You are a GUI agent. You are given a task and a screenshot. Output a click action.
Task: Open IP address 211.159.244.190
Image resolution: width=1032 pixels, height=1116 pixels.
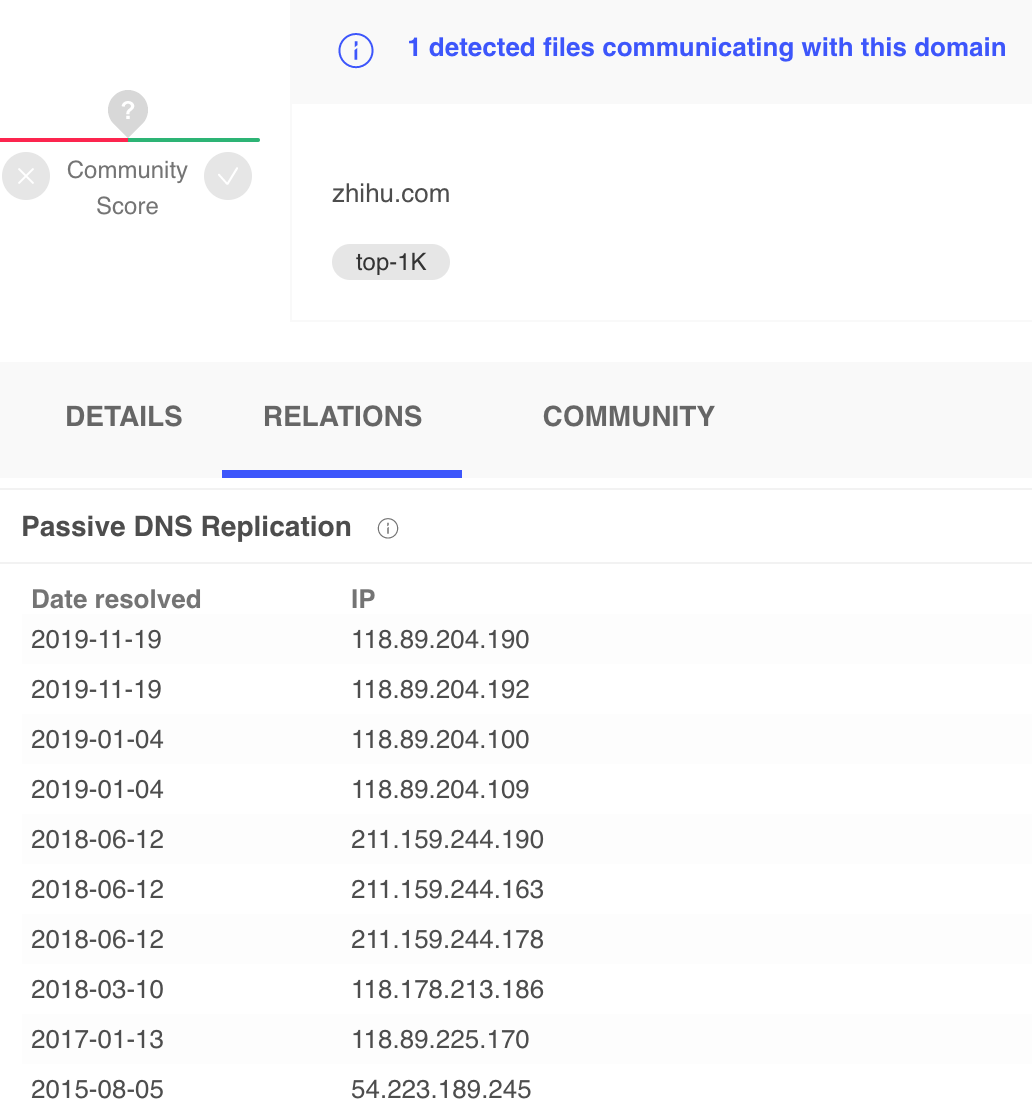point(447,840)
